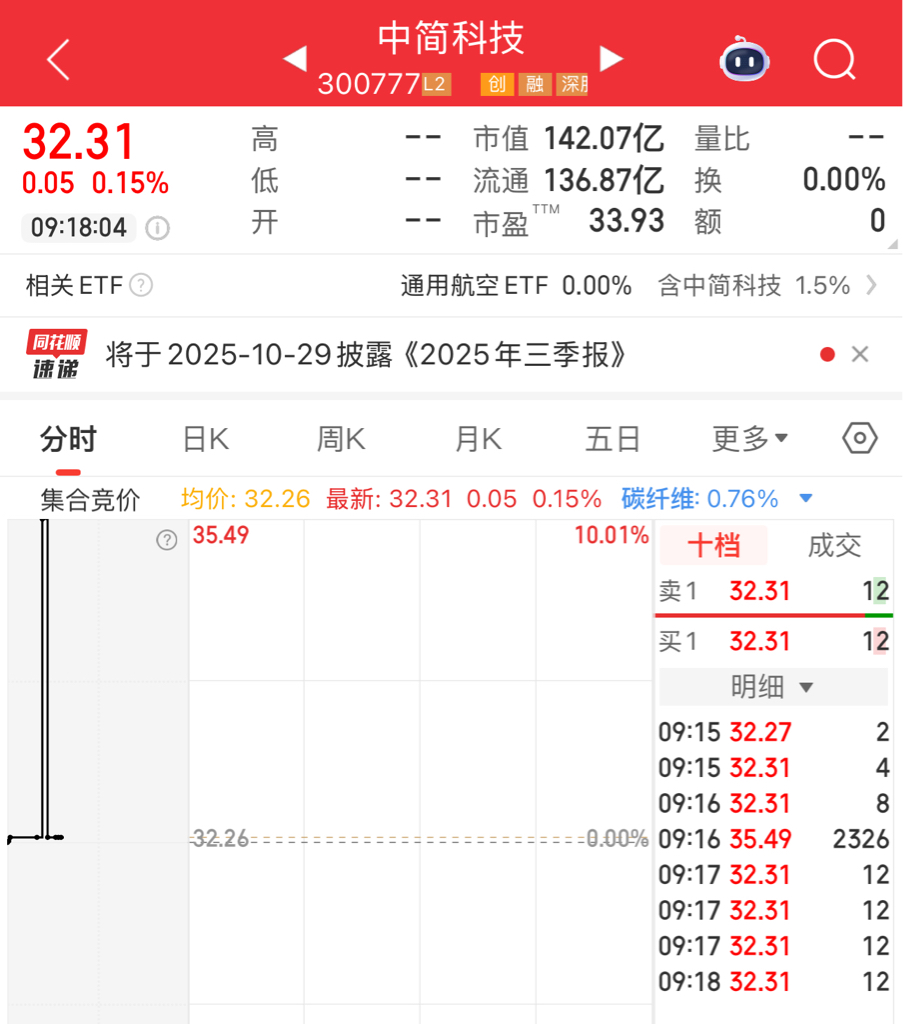Switch to the 周K tab
Viewport: 903px width, 1024px height.
341,439
